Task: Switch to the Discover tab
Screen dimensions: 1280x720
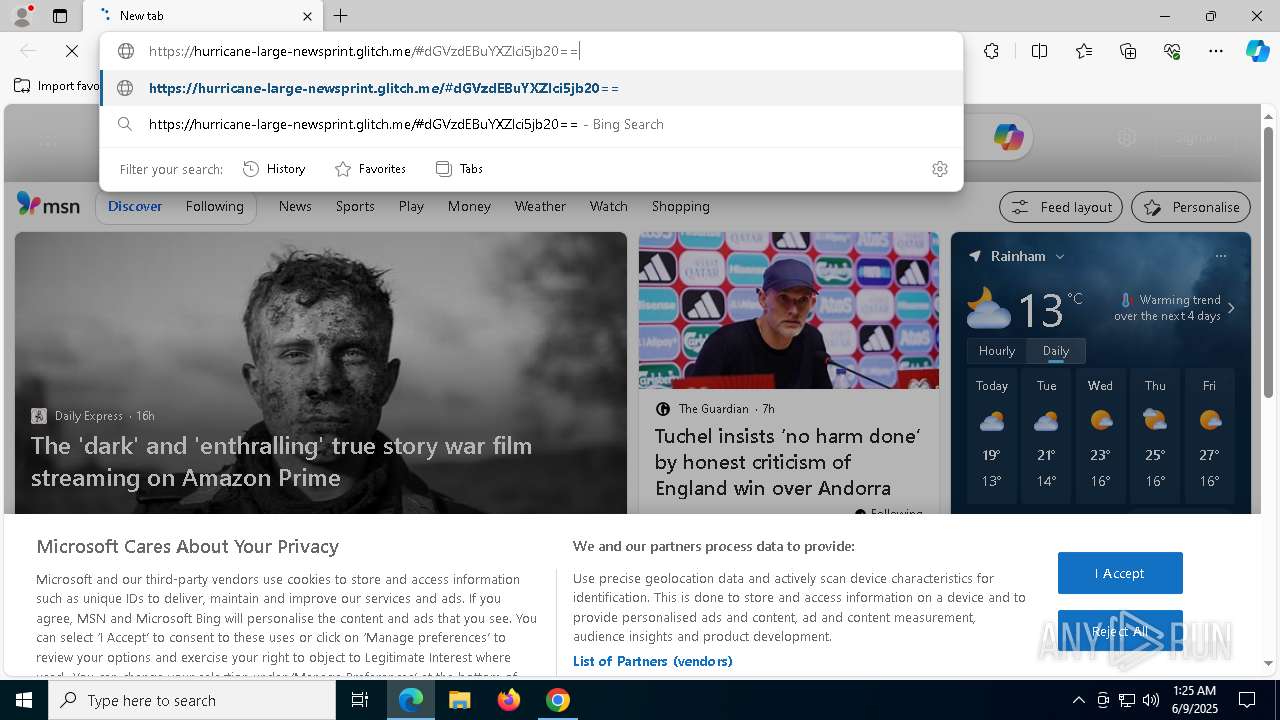Action: point(135,206)
